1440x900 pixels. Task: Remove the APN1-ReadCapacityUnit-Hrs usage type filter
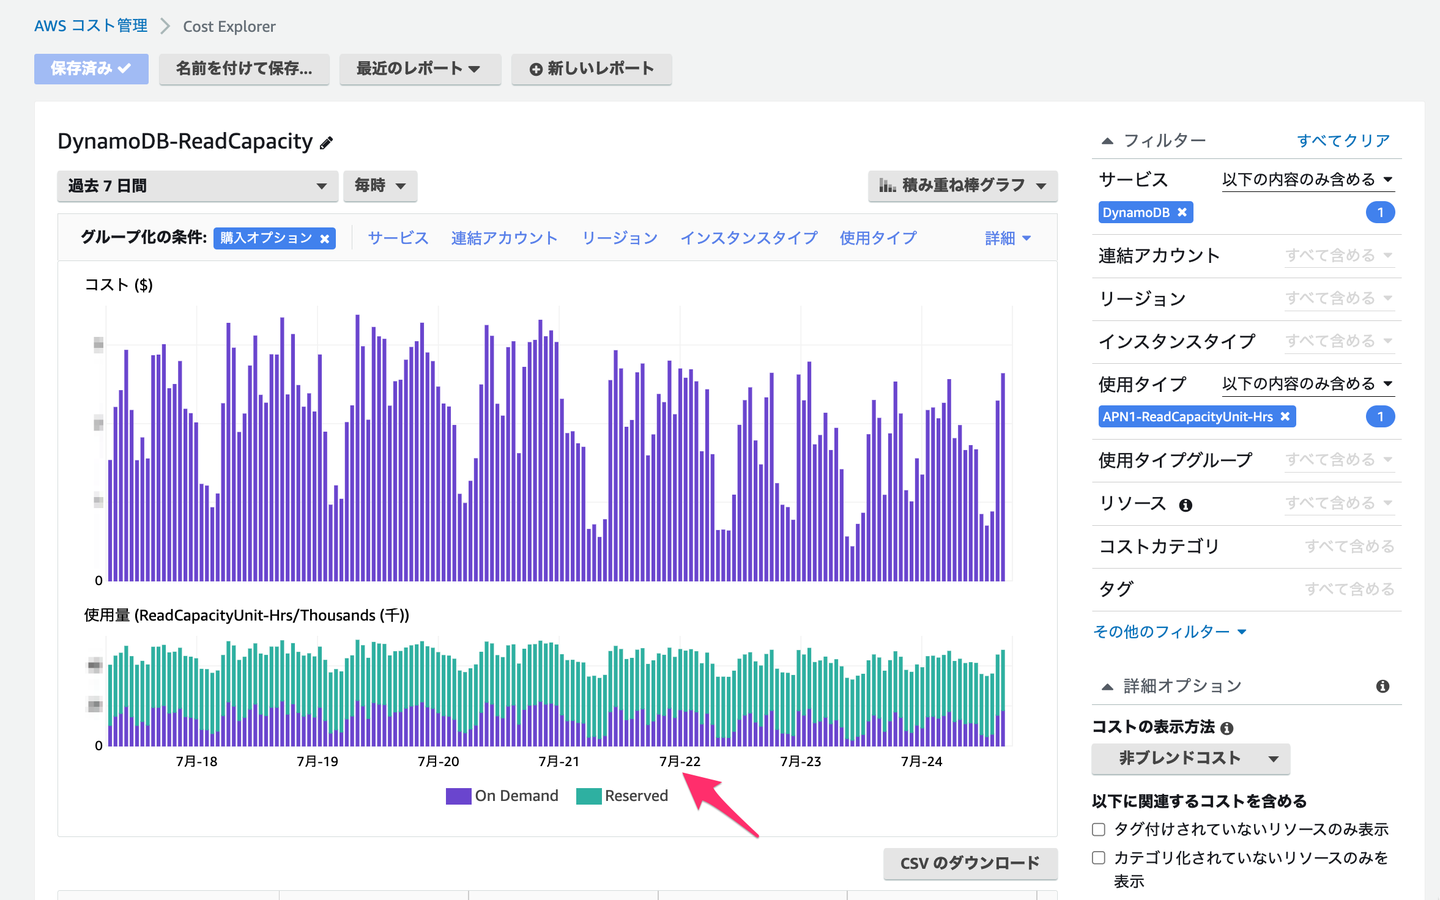1285,416
